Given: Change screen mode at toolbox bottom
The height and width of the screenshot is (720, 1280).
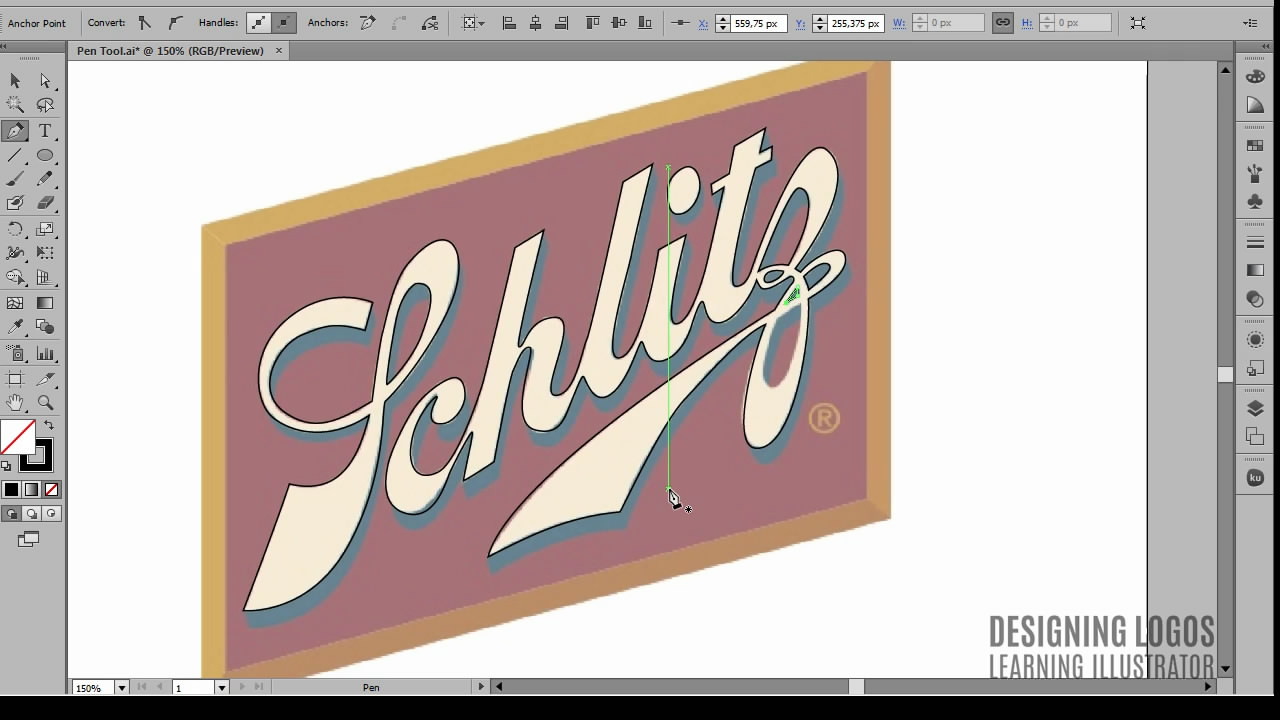Looking at the screenshot, I should [x=28, y=540].
